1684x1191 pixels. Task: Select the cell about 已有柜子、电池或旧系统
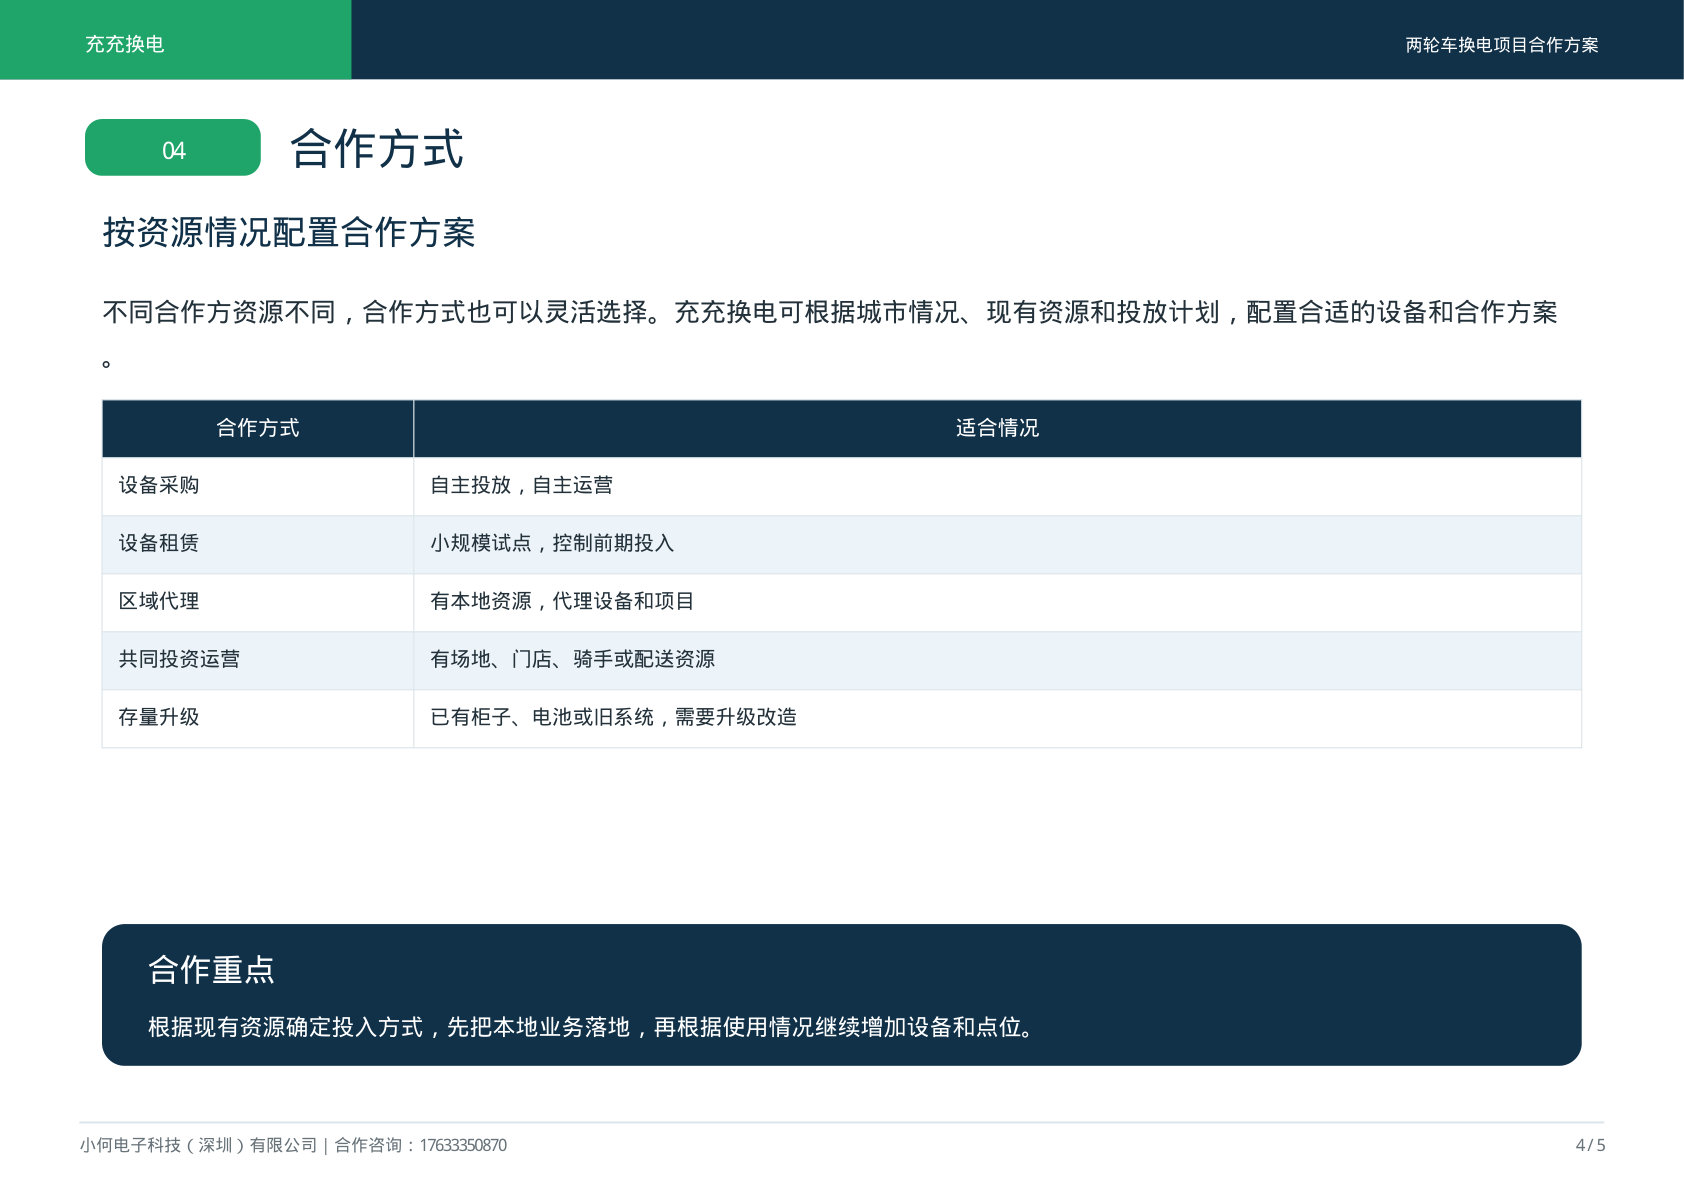pyautogui.click(x=997, y=718)
